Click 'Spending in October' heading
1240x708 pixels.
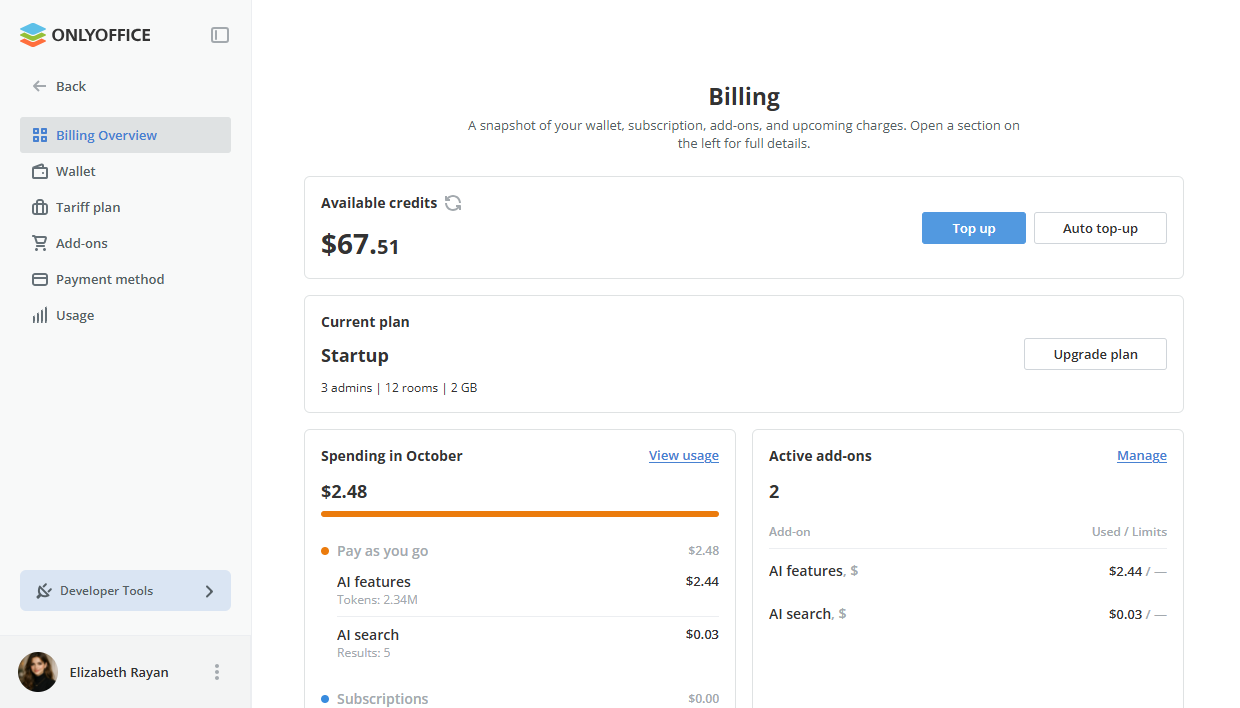click(x=392, y=456)
